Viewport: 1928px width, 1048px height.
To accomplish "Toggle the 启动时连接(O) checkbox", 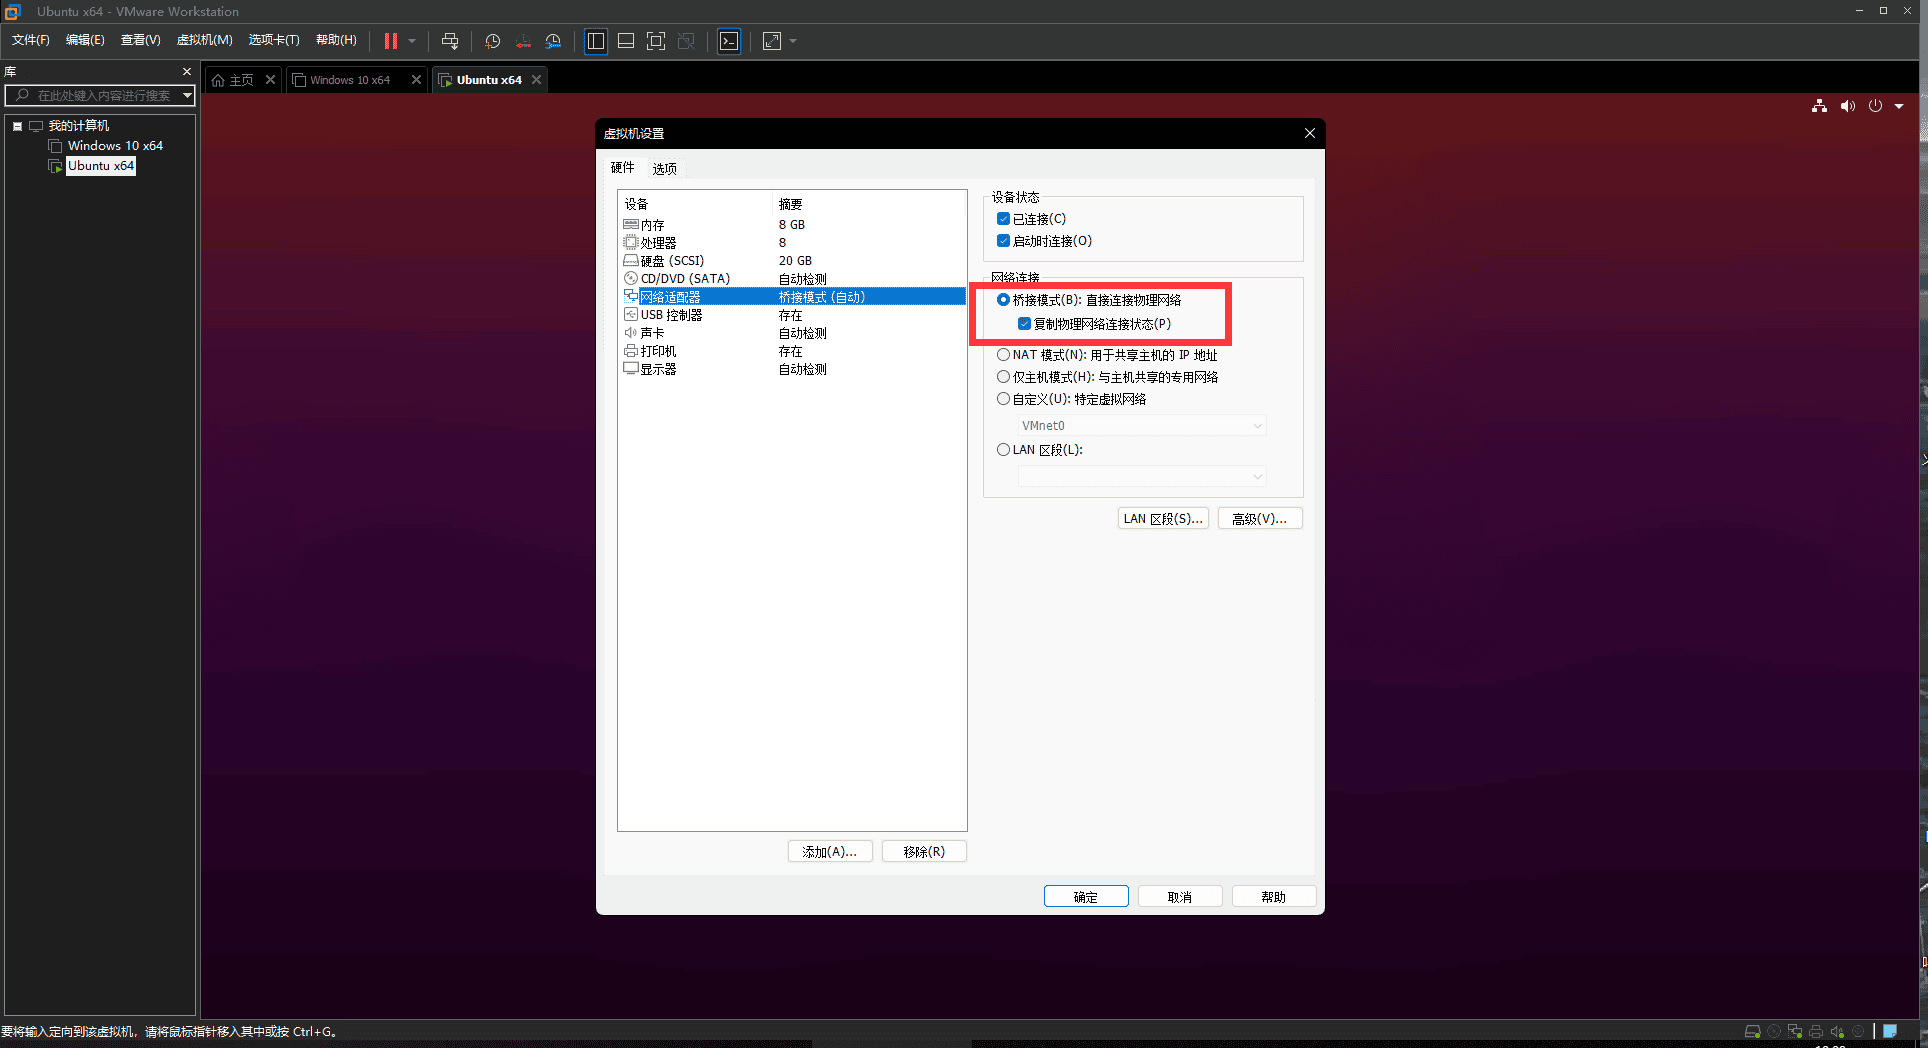I will pos(1003,241).
